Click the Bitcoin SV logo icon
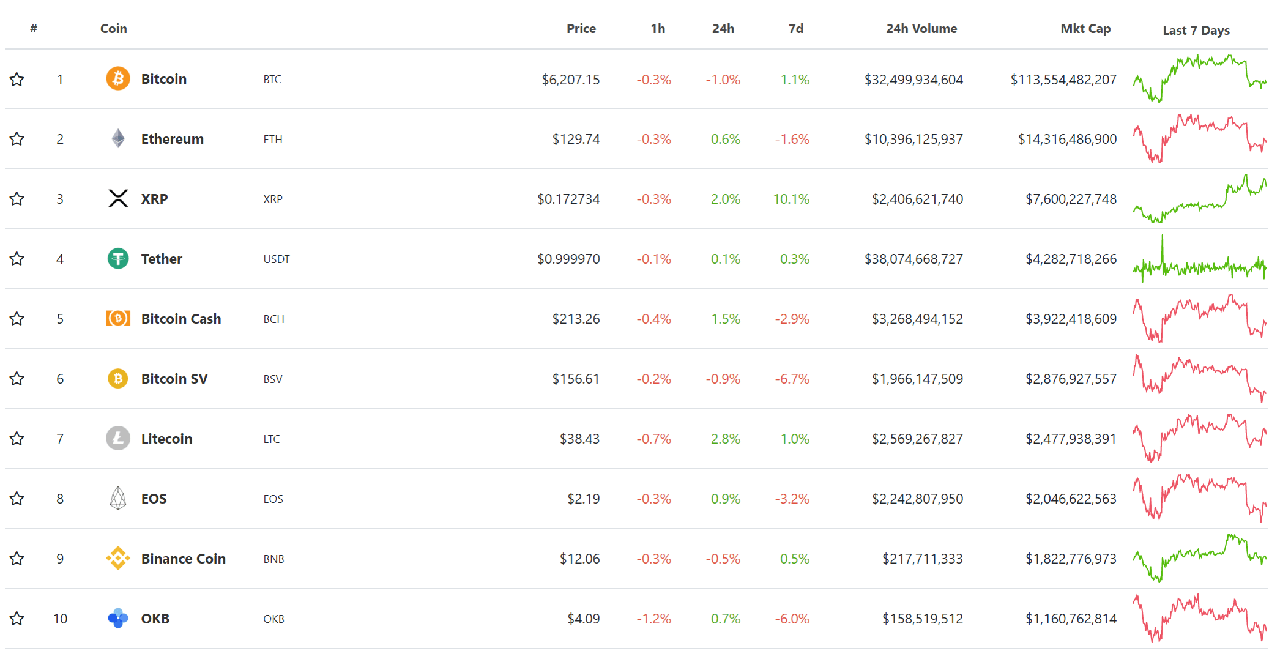Screen dimensions: 1280x651 point(118,378)
